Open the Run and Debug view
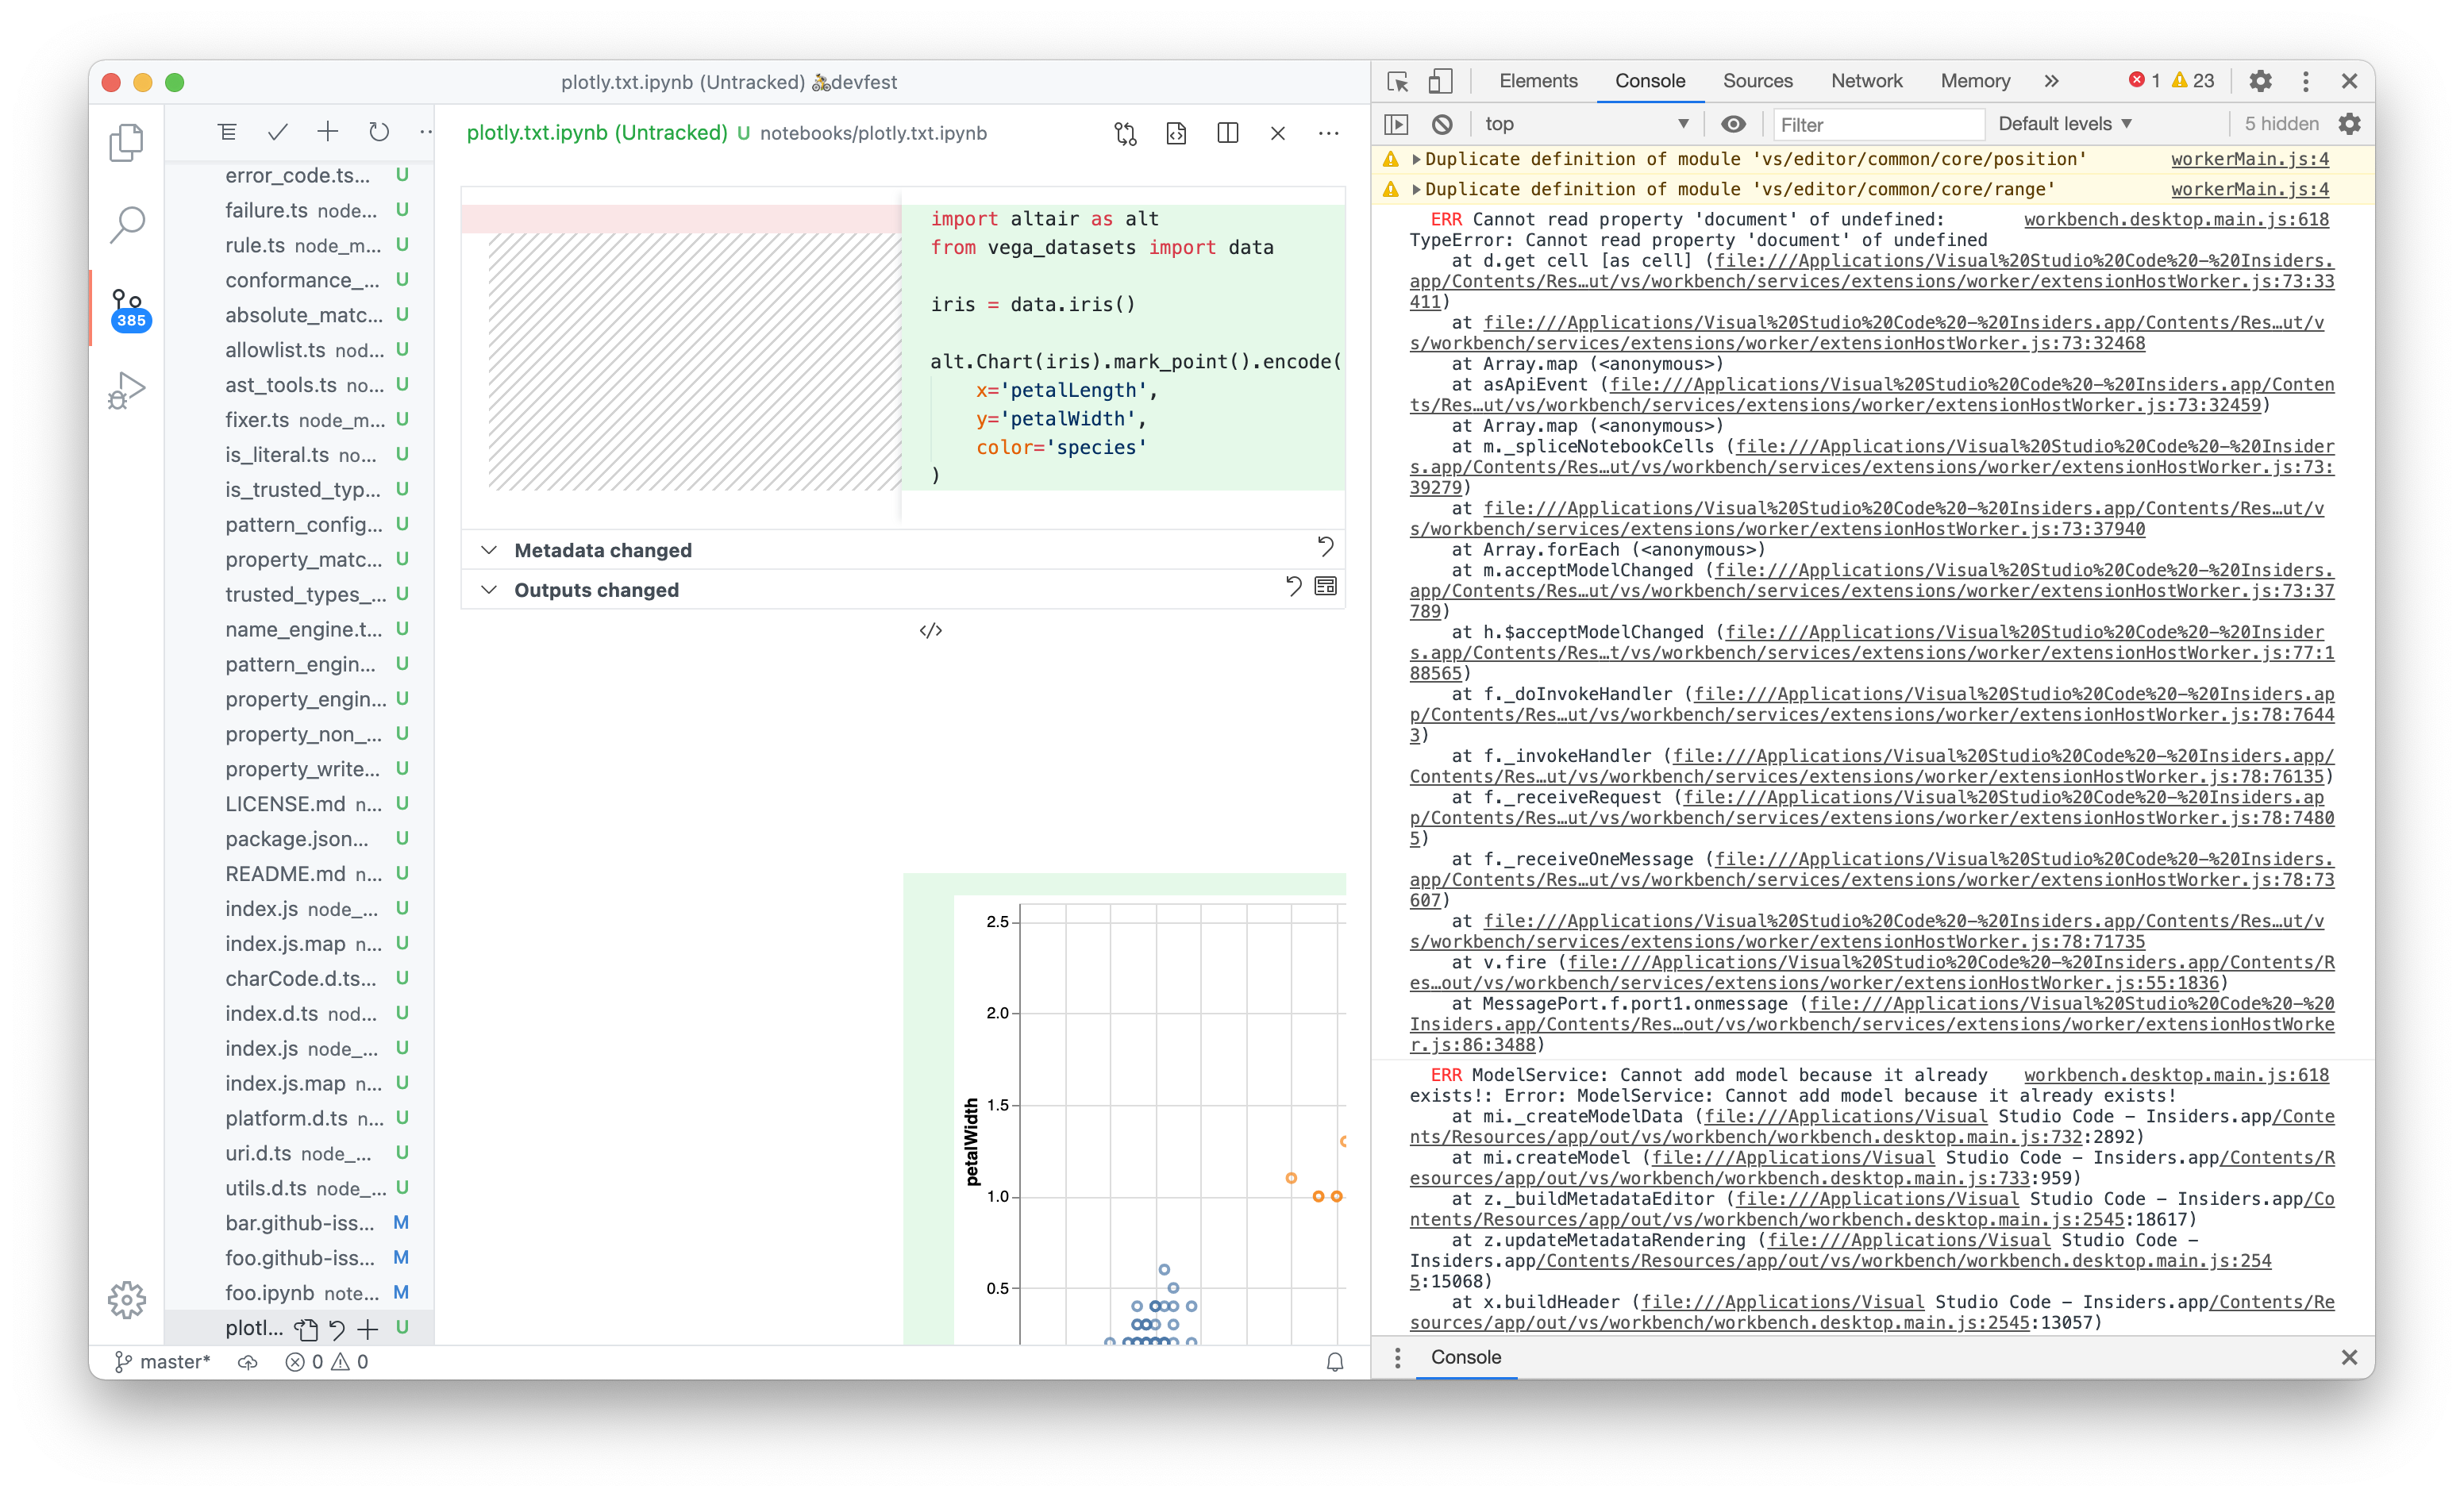 click(x=127, y=390)
